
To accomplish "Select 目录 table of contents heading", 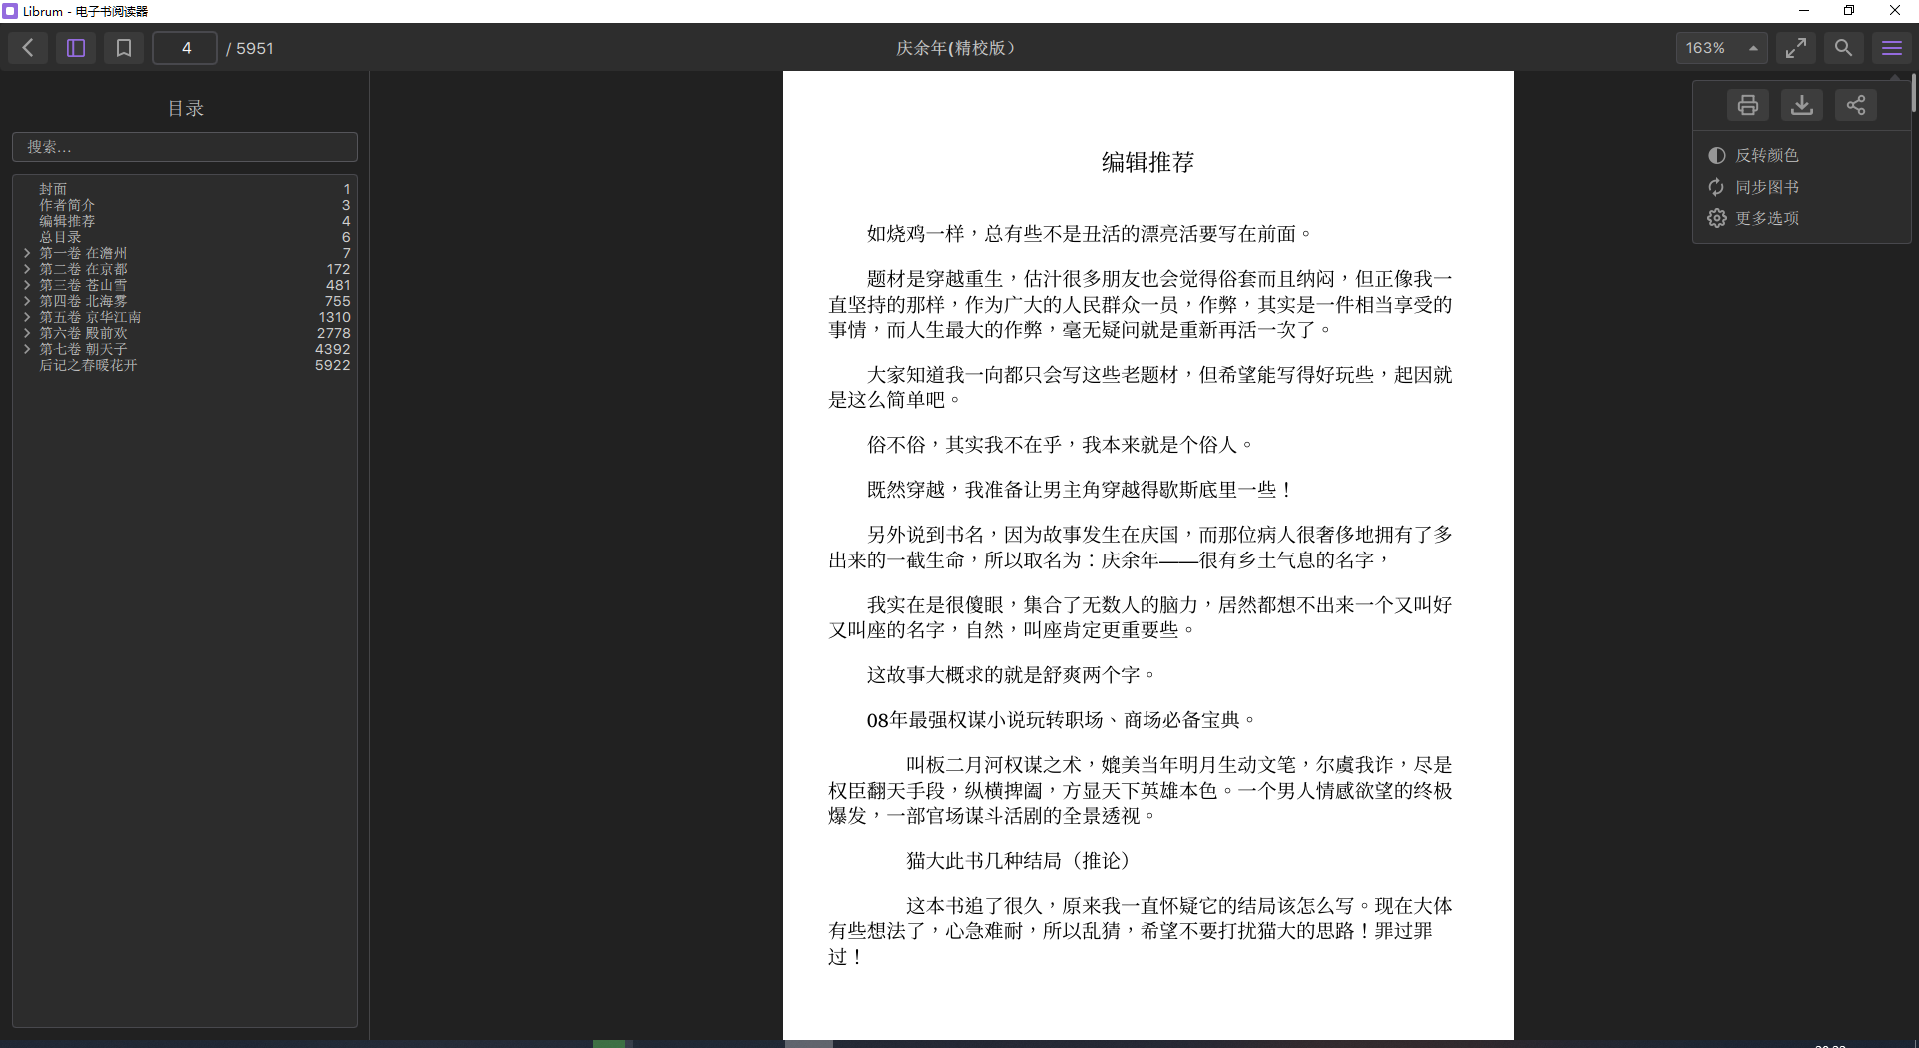I will [184, 108].
